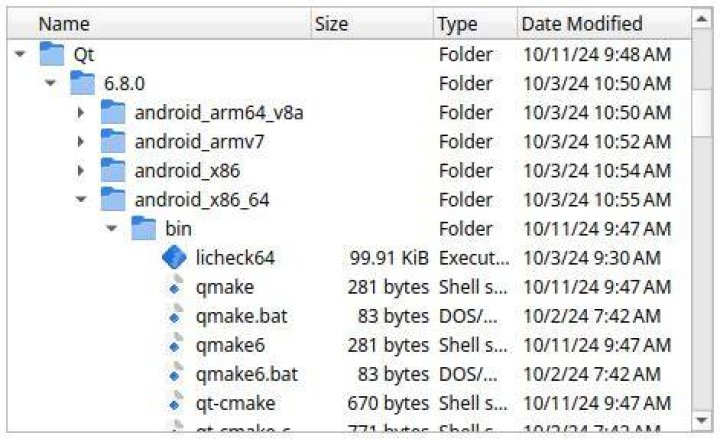Expand the android_arm64_v8a folder
The width and height of the screenshot is (720, 439).
[81, 113]
